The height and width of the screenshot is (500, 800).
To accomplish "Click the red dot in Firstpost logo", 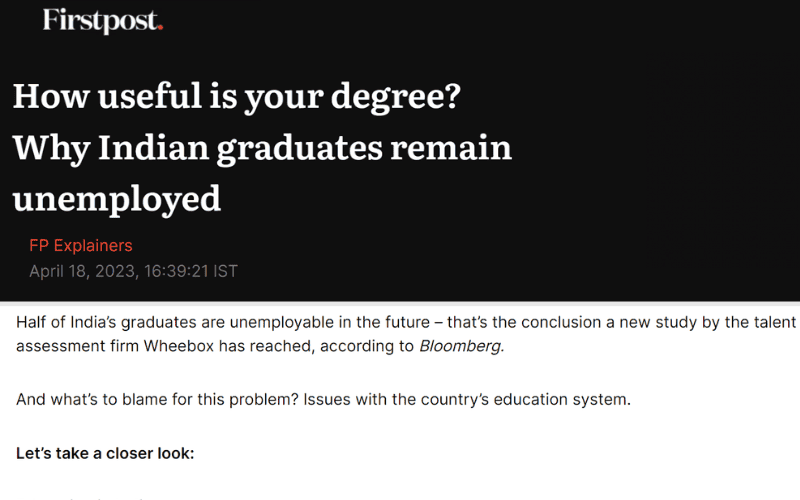I will click(x=160, y=28).
